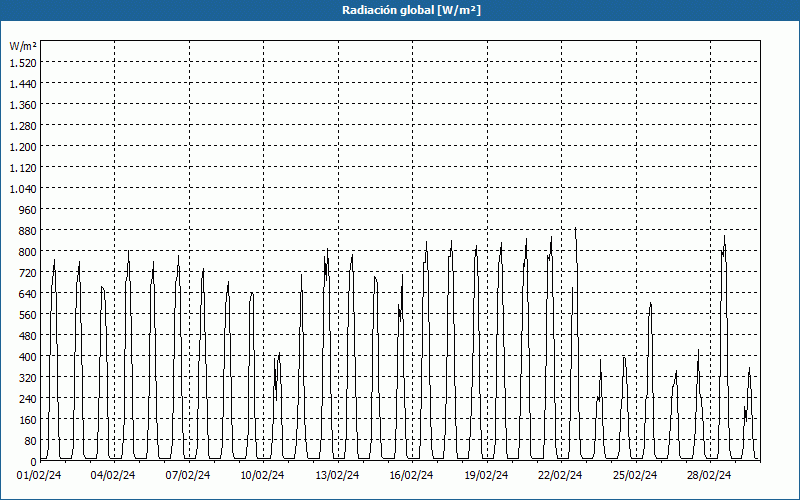Click the 160 y-axis value
Screen dimensions: 800x500
coord(28,420)
